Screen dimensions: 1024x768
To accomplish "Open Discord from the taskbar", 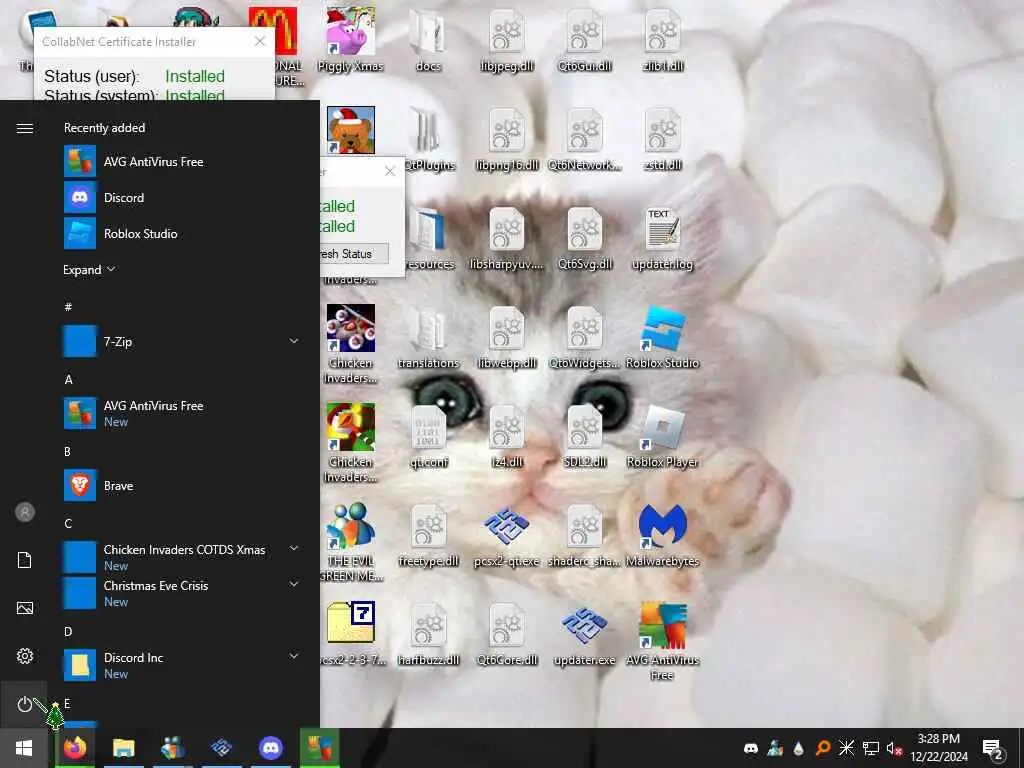I will coord(270,748).
